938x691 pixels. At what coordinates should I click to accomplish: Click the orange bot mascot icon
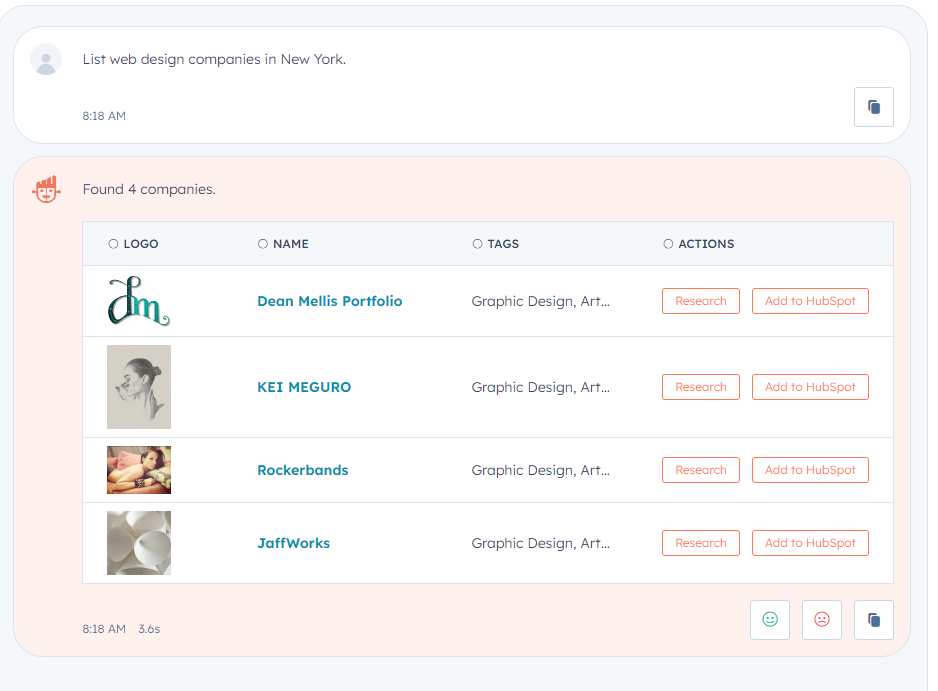pos(46,189)
